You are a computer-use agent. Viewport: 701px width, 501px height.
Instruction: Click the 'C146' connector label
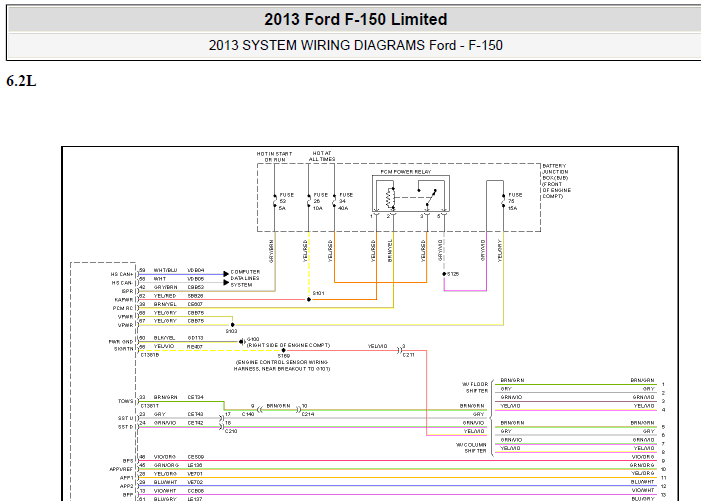tap(248, 414)
